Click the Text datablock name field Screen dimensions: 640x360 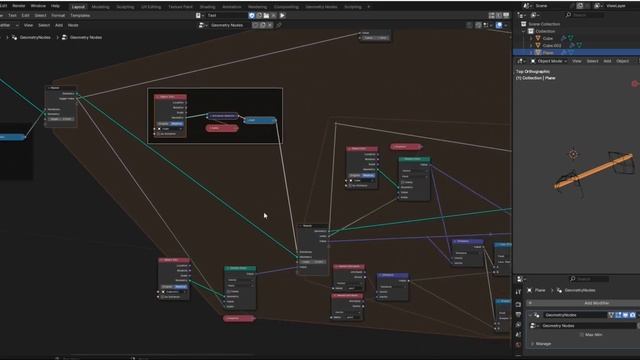227,16
